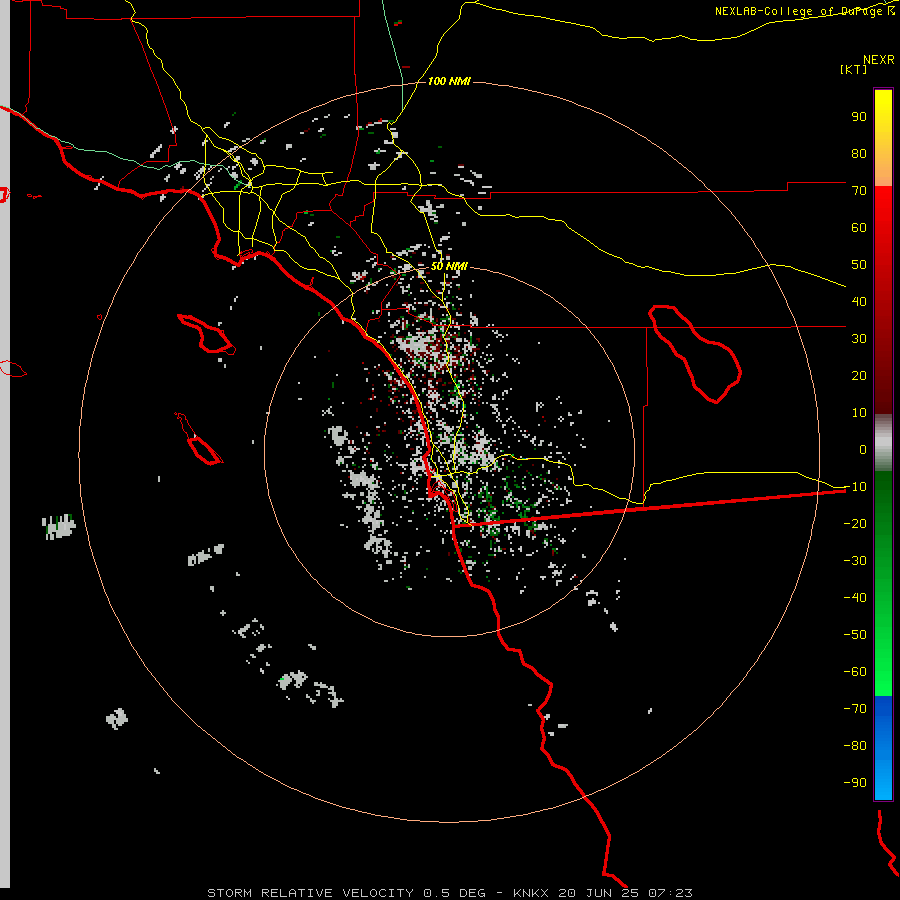Pick the gray zero-velocity band of color scale
Image resolution: width=900 pixels, height=900 pixels.
coord(883,443)
